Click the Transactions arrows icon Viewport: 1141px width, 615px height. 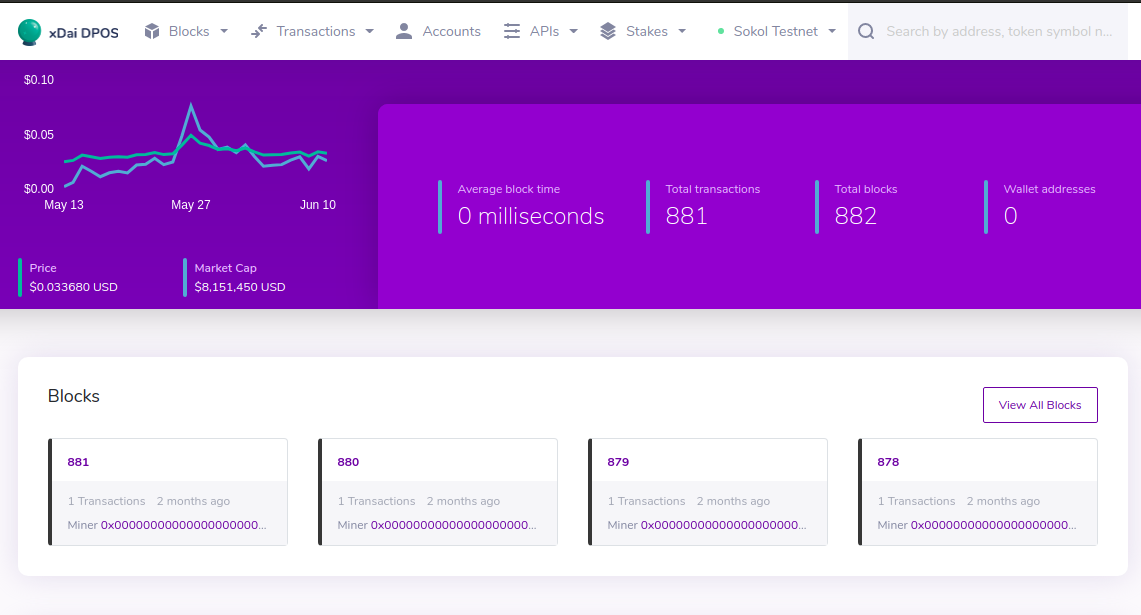tap(259, 31)
